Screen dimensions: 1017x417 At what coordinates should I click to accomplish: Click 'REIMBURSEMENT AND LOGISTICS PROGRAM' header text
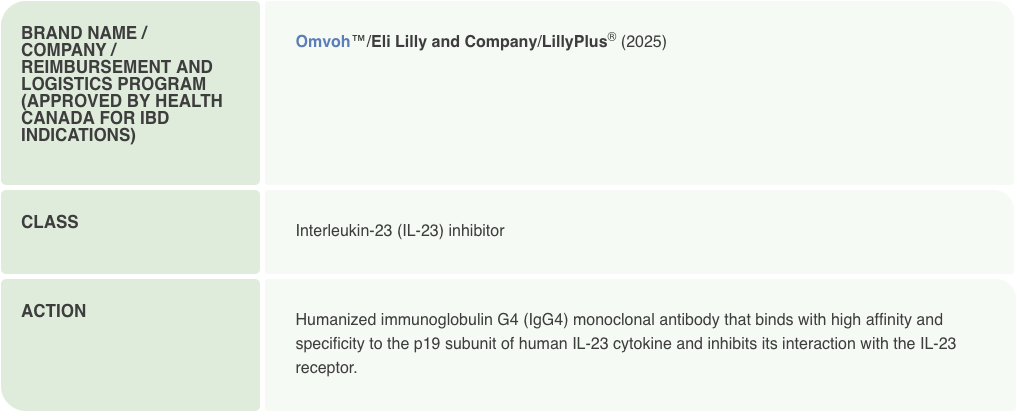click(116, 76)
